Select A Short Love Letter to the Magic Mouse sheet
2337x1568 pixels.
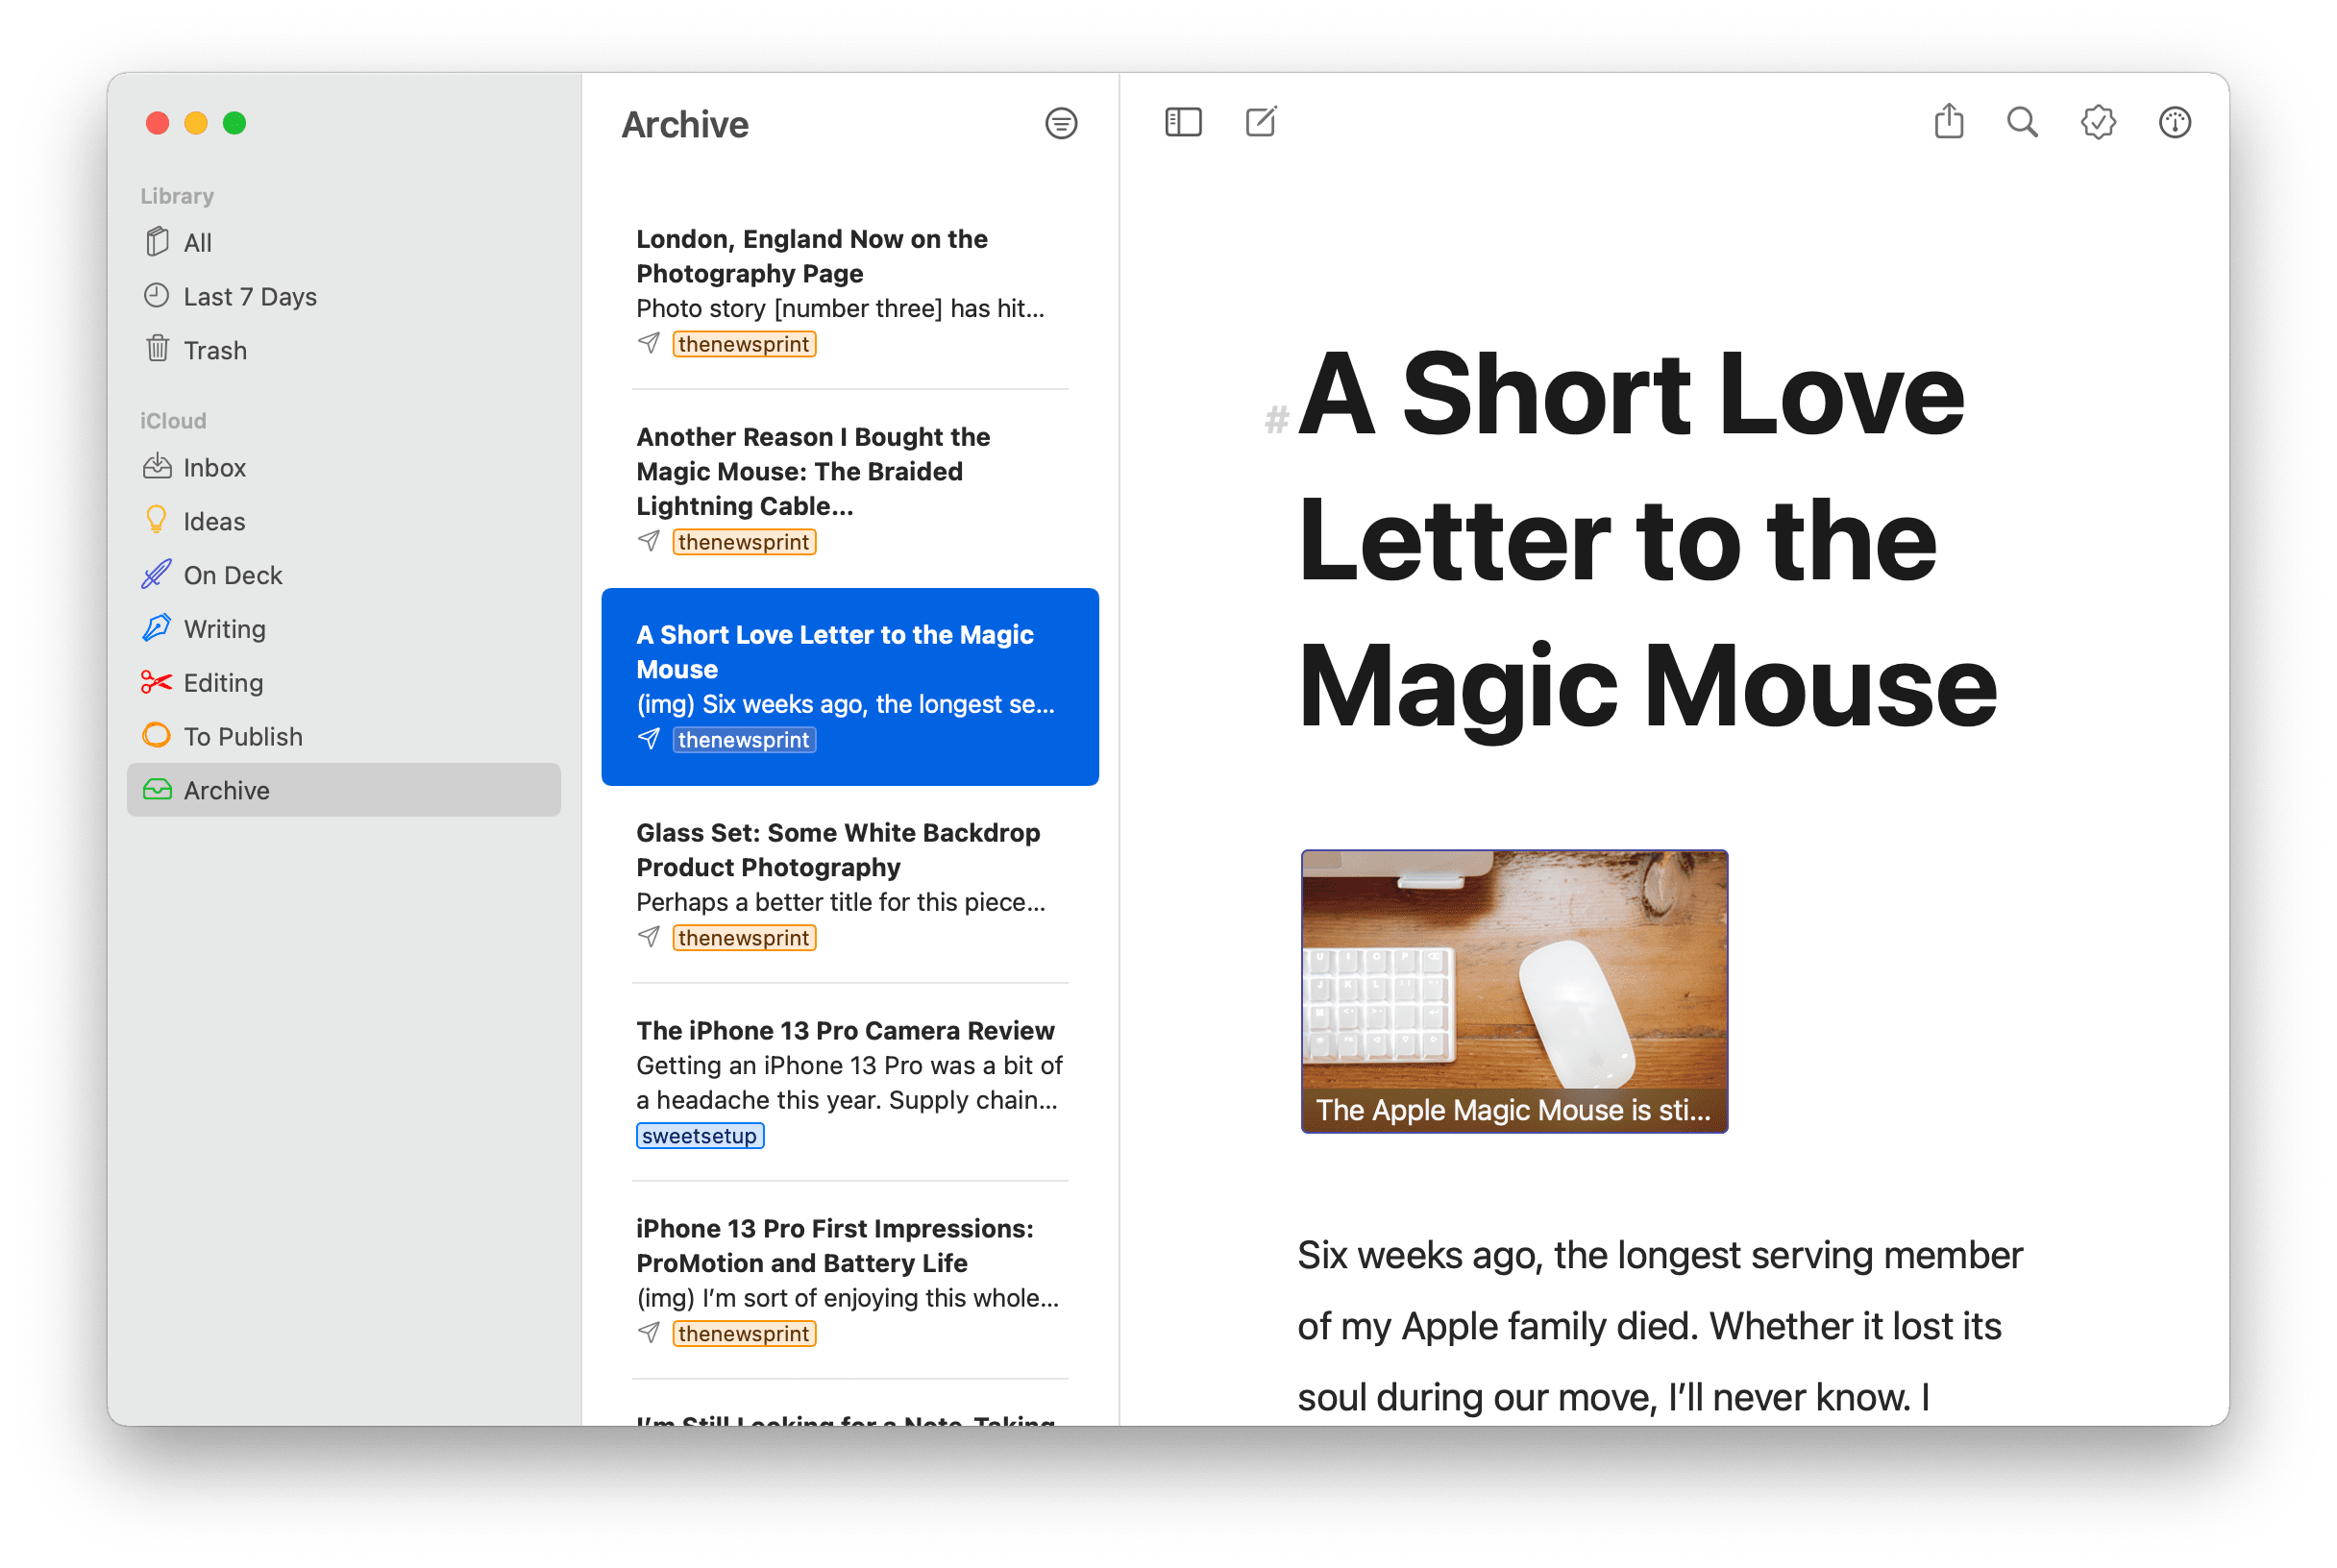850,687
